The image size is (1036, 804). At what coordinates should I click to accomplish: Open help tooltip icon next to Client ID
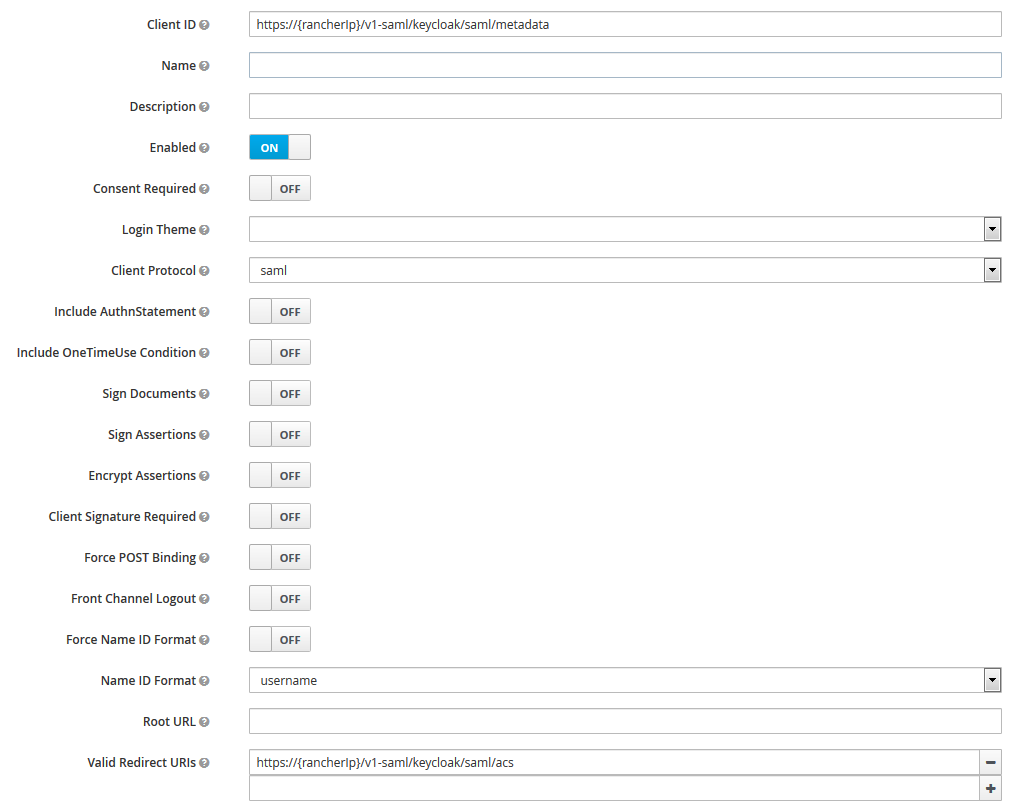tap(204, 25)
